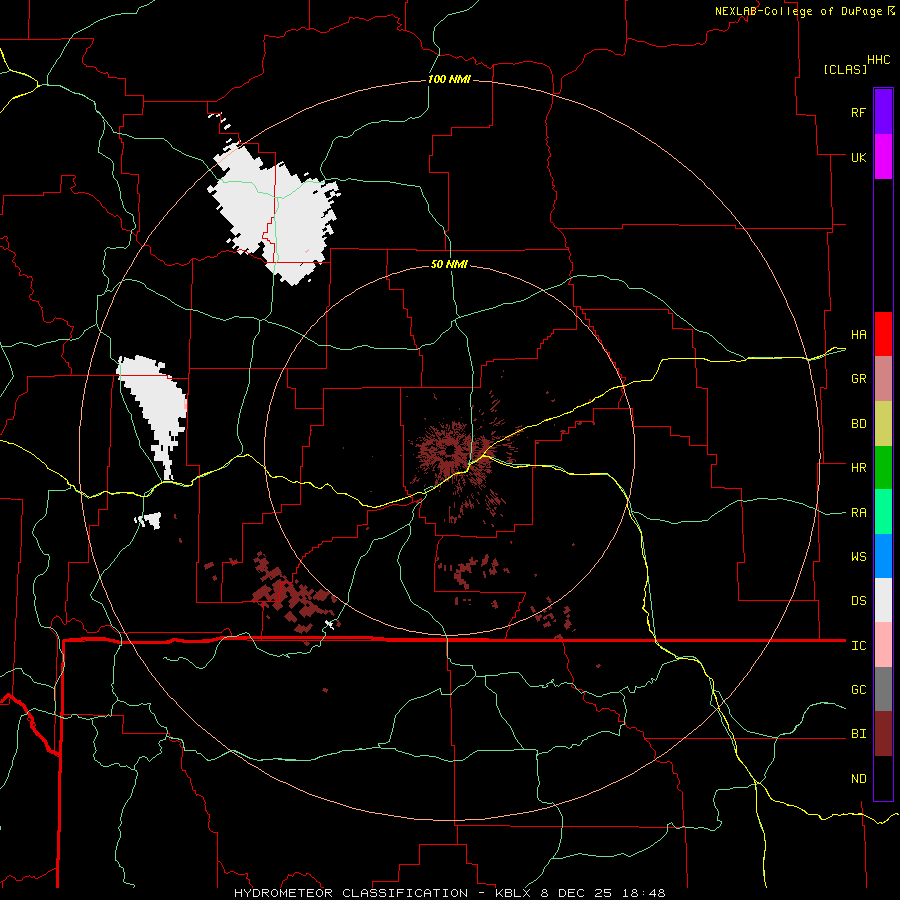This screenshot has height=900, width=900.
Task: Click the GC gray legend swatch
Action: (883, 689)
